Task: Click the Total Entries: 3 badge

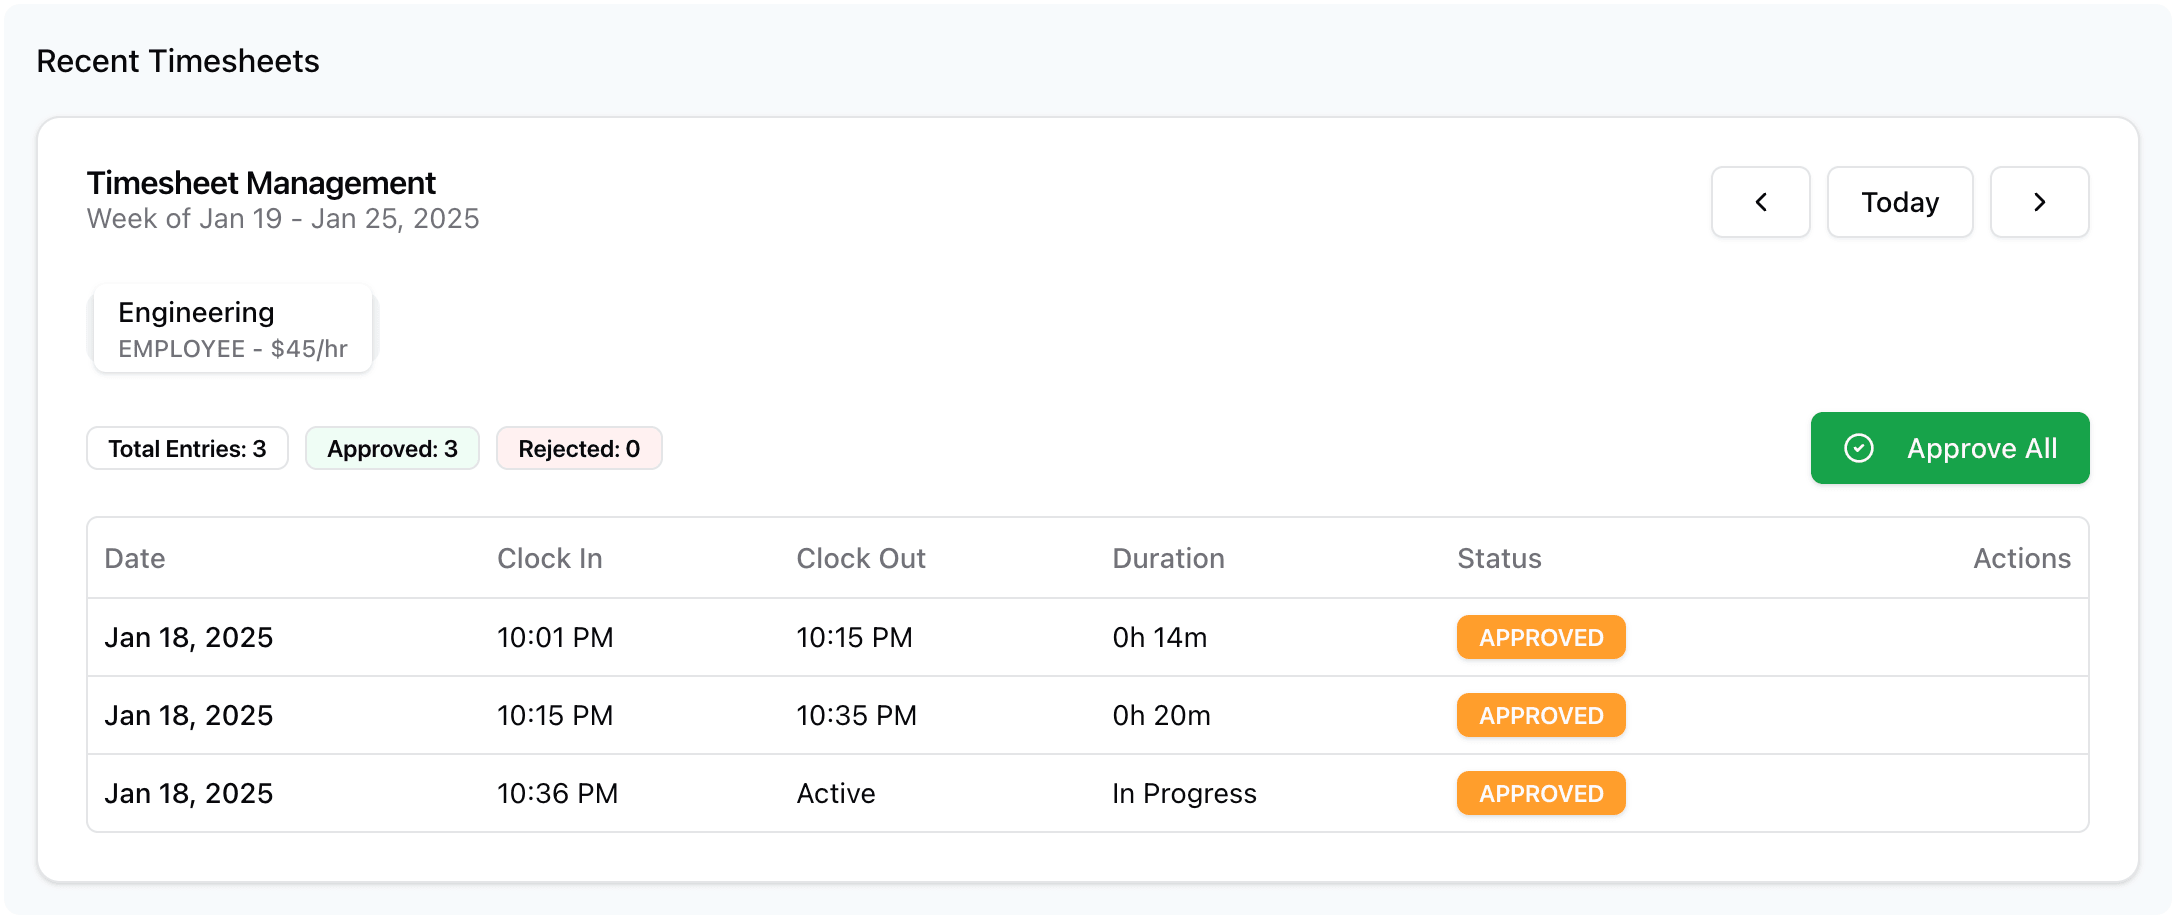Action: [x=187, y=448]
